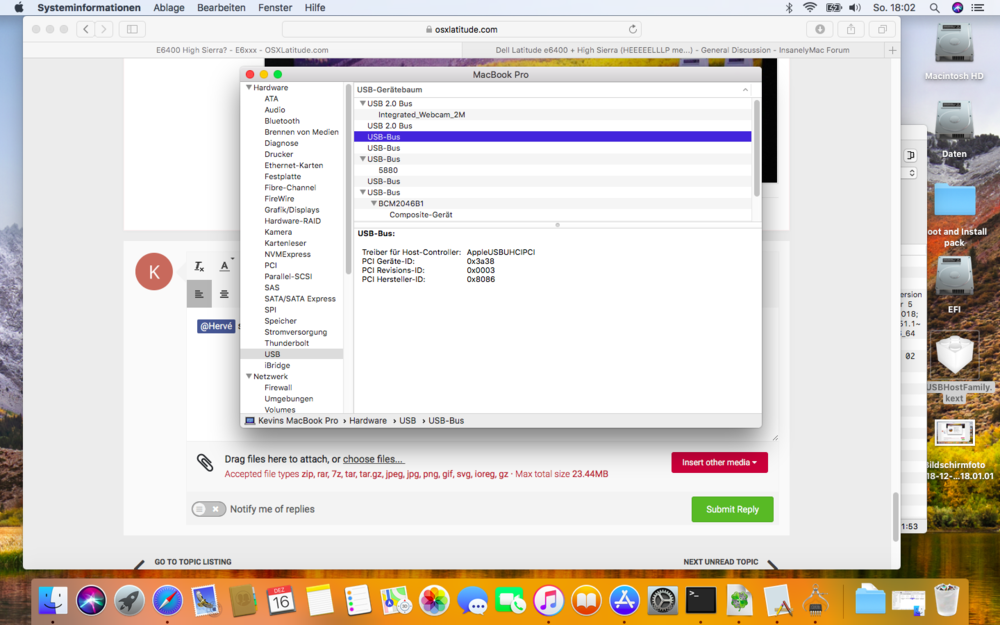The height and width of the screenshot is (625, 1000).
Task: Open iBooks app in dock
Action: click(586, 601)
